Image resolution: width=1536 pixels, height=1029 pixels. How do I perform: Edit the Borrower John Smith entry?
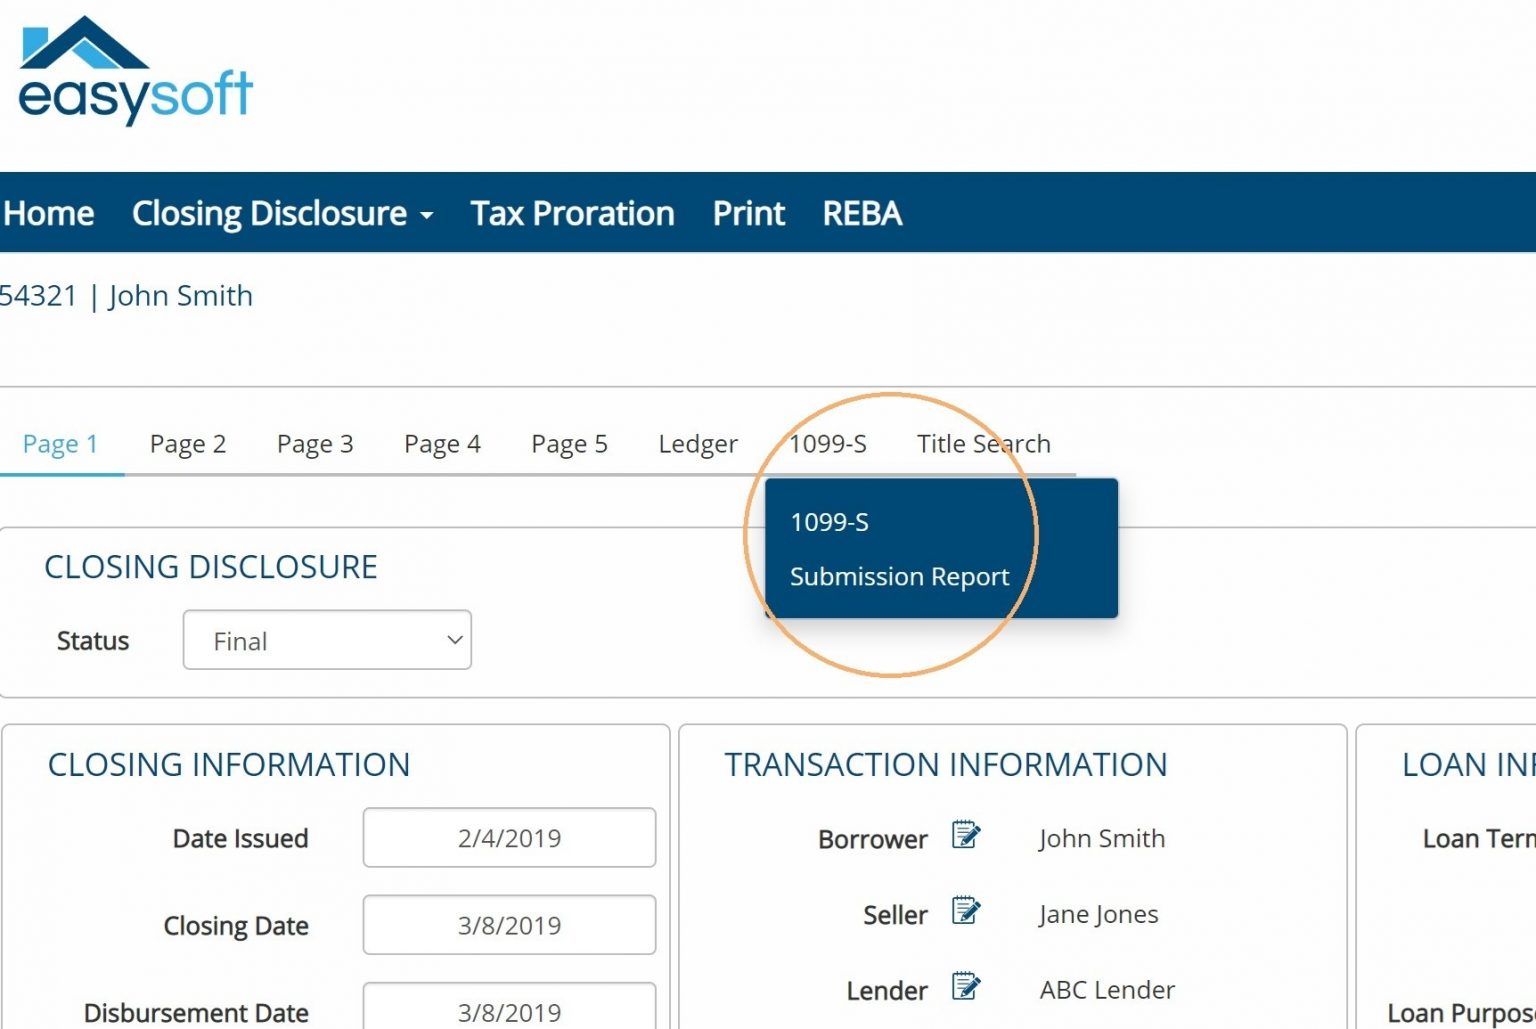point(965,838)
